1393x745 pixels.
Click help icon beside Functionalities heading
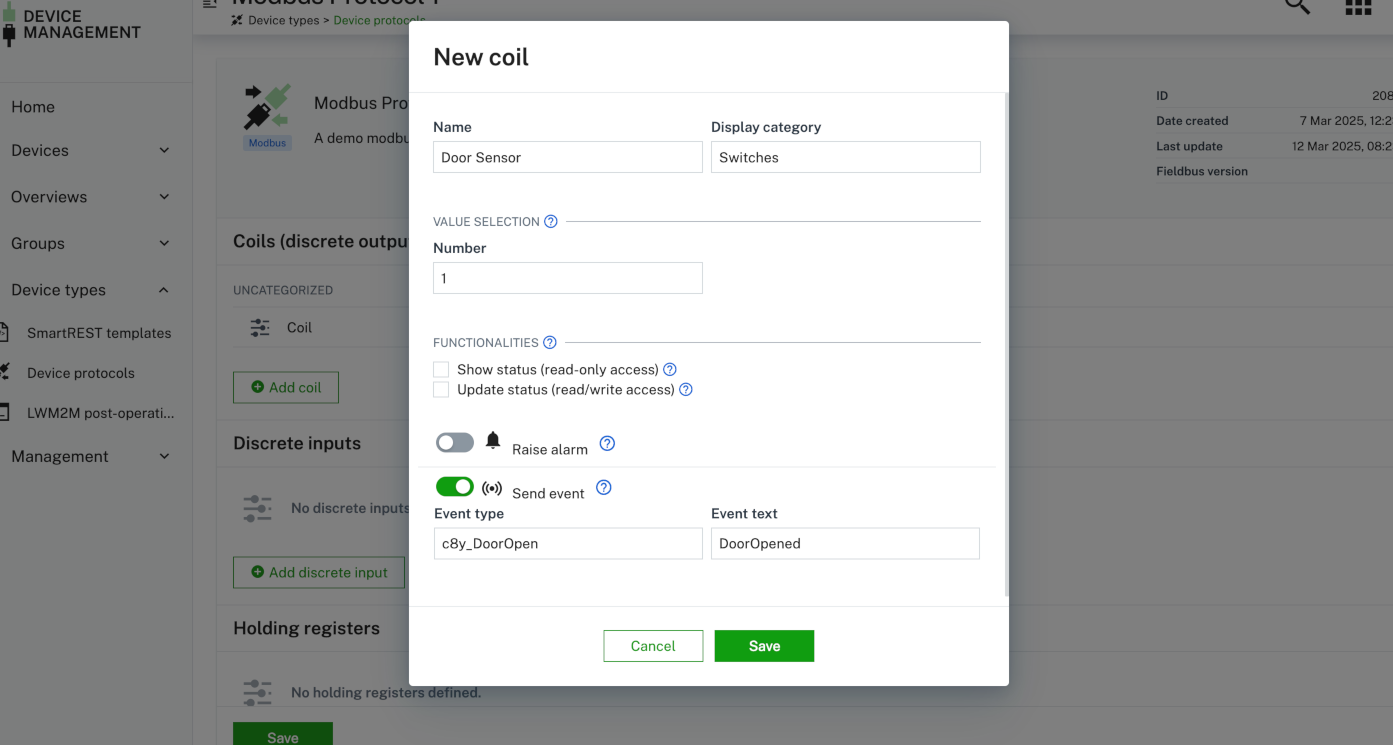(x=550, y=343)
